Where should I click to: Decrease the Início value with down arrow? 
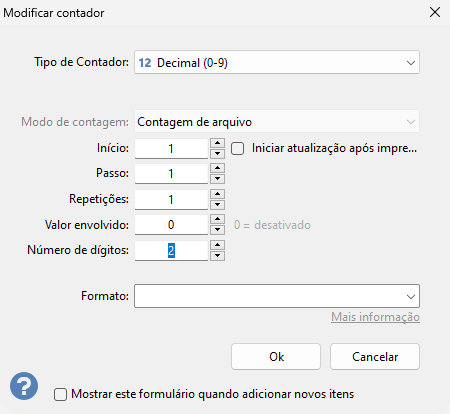point(217,153)
